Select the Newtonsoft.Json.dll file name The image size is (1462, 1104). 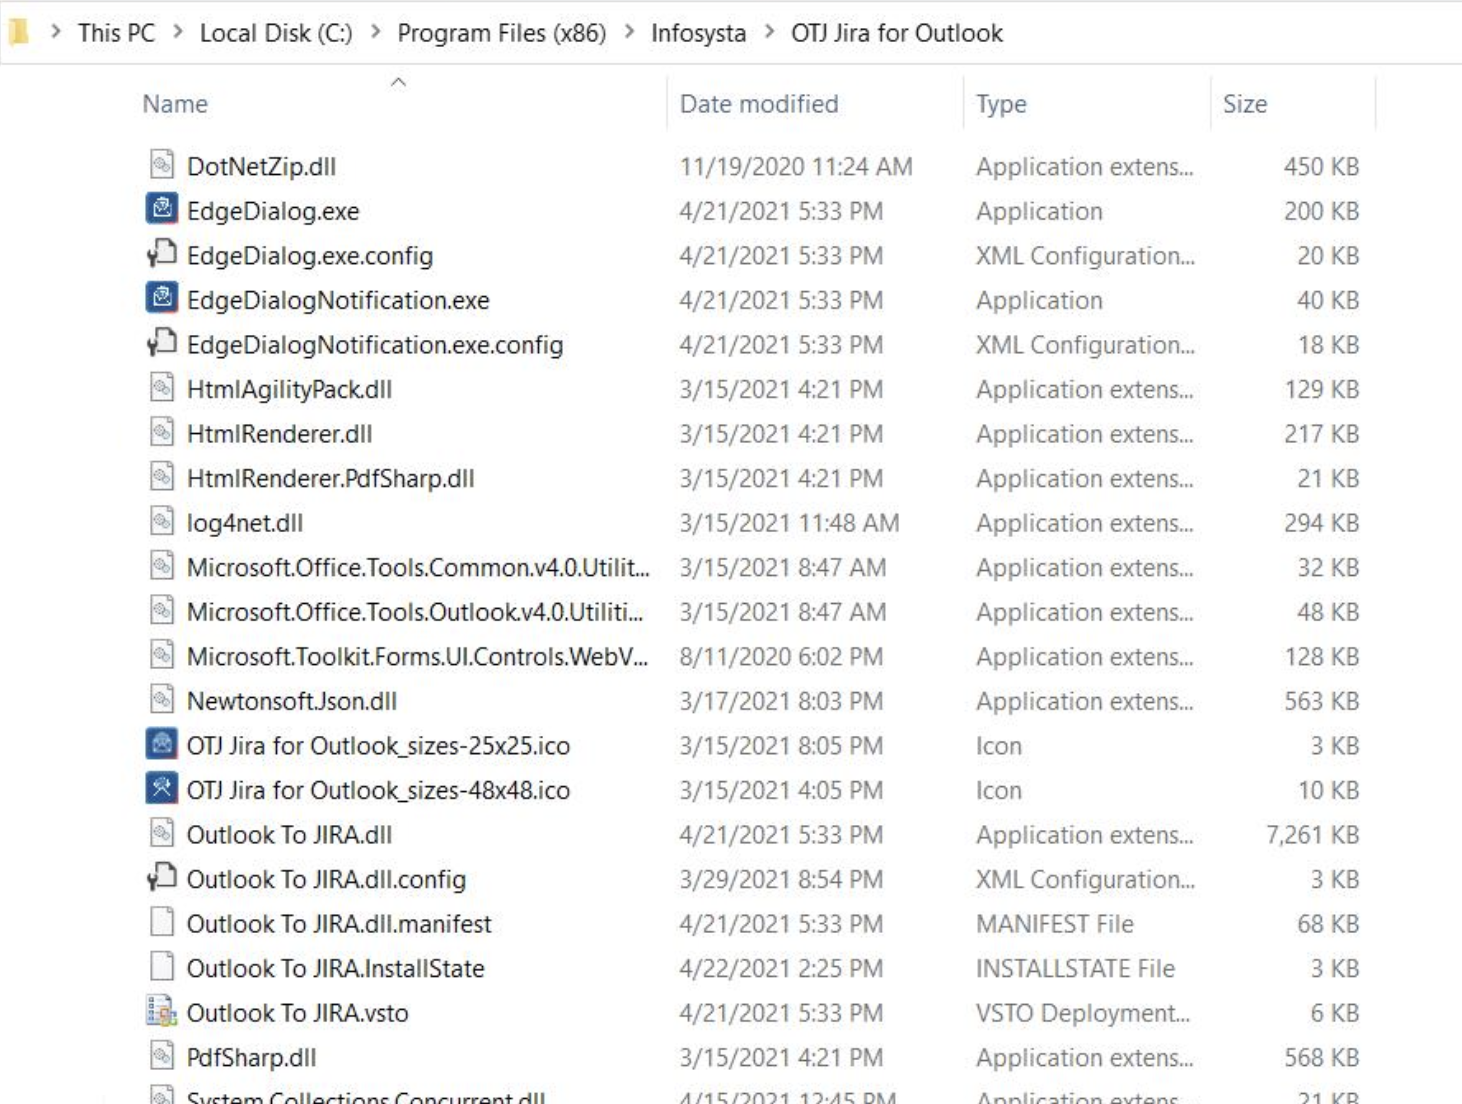[x=291, y=701]
